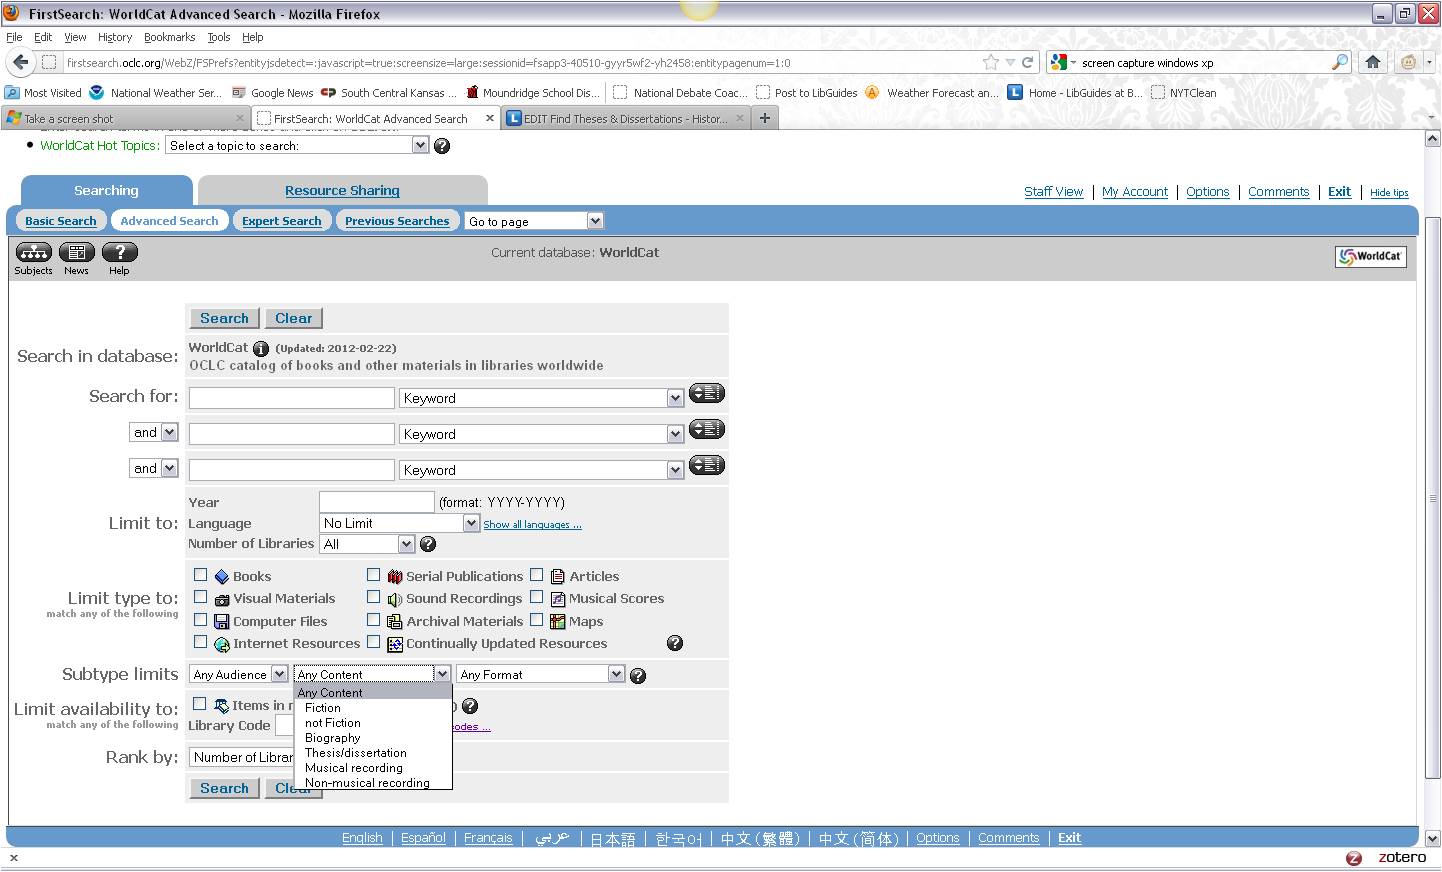
Task: Check the Books checkbox
Action: [200, 575]
